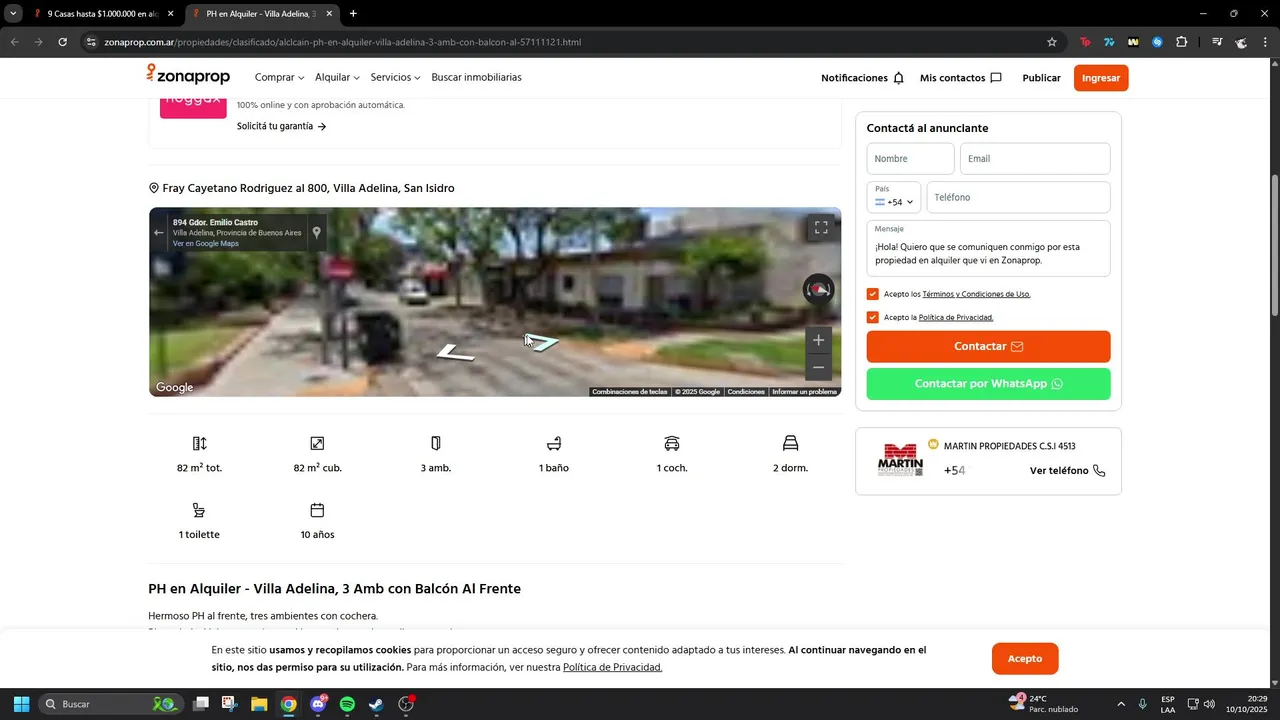
Task: Reveal number with Ver teléfono
Action: tap(1067, 470)
